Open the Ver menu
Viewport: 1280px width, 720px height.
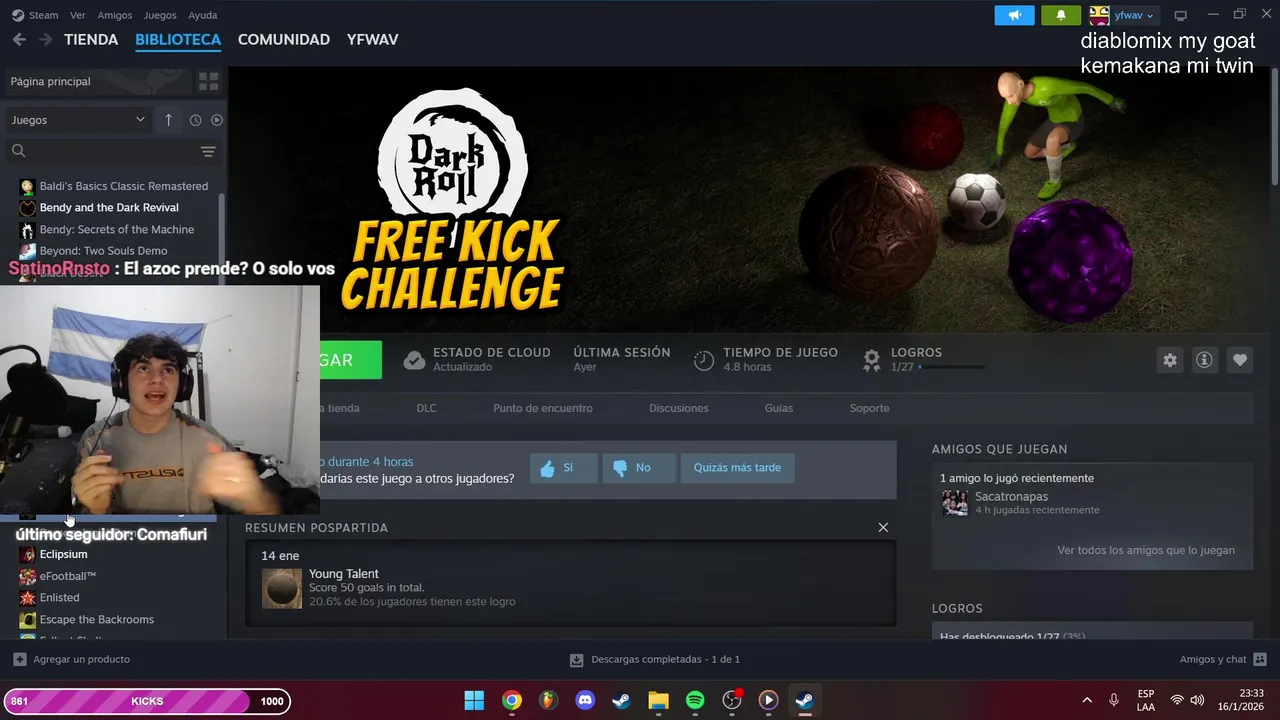pyautogui.click(x=78, y=15)
